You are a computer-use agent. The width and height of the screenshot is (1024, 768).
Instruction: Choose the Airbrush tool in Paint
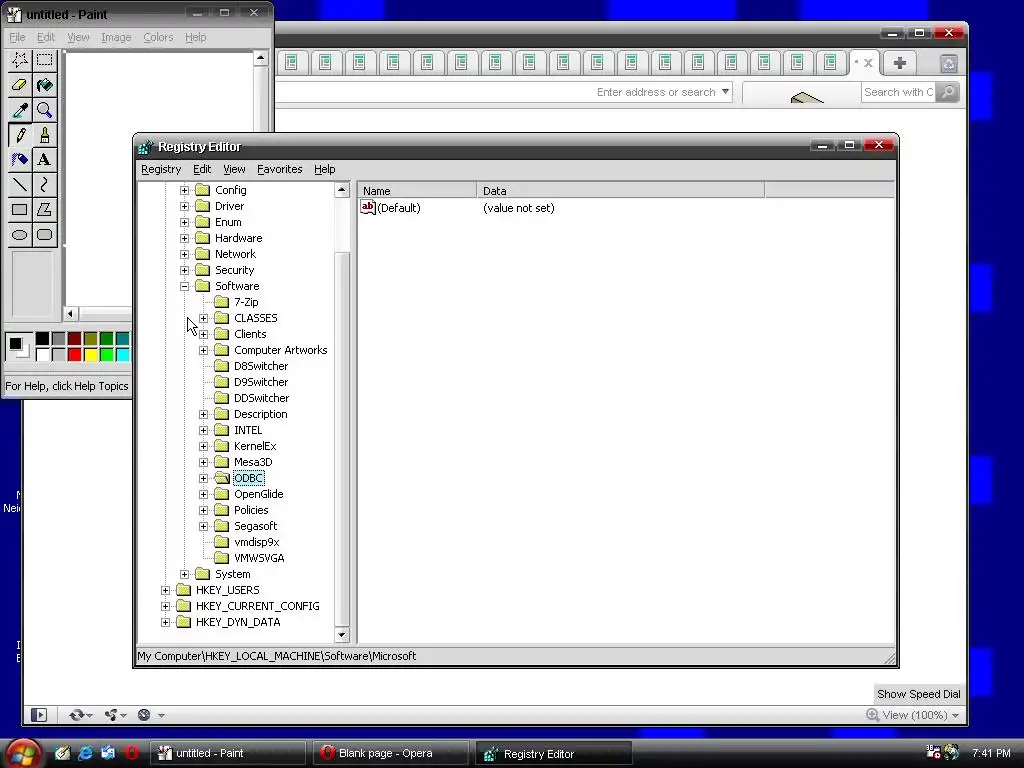coord(20,160)
